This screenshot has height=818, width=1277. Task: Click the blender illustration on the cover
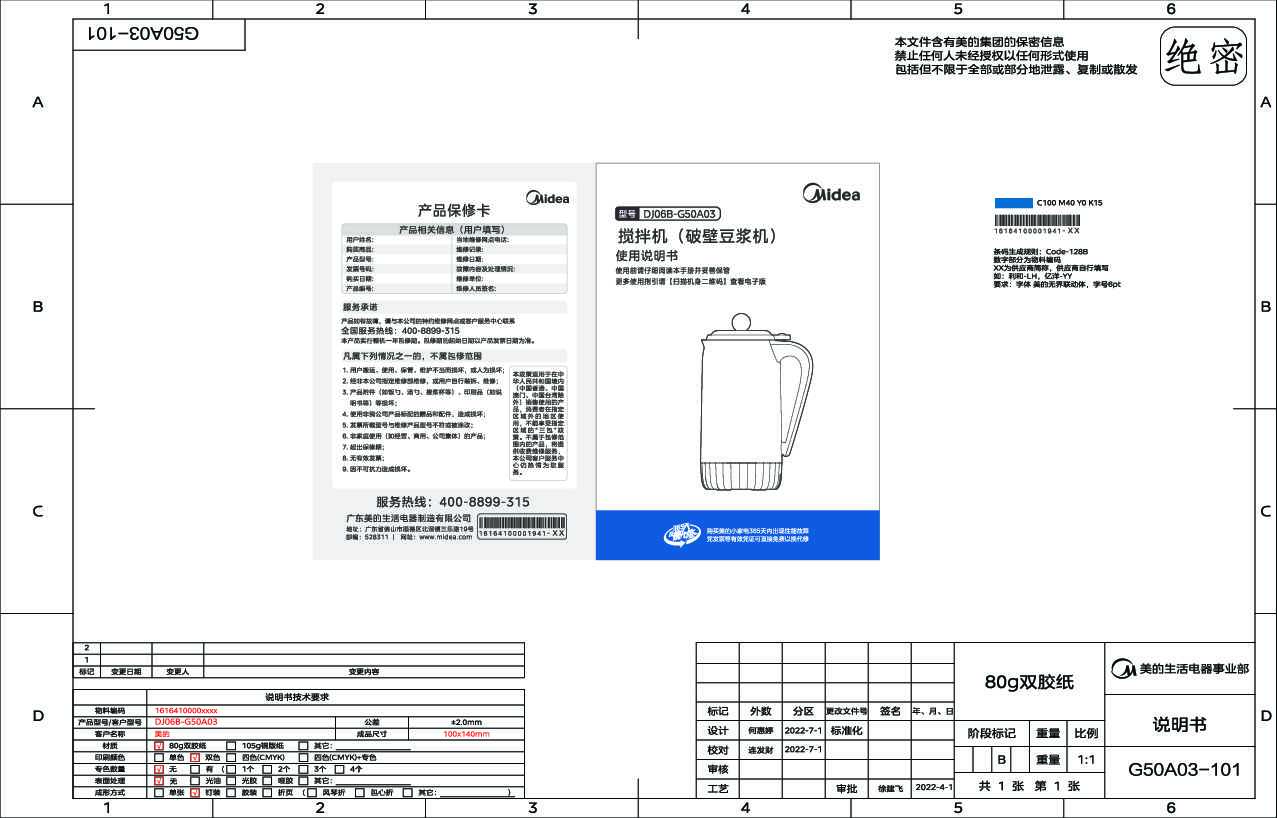pyautogui.click(x=755, y=404)
